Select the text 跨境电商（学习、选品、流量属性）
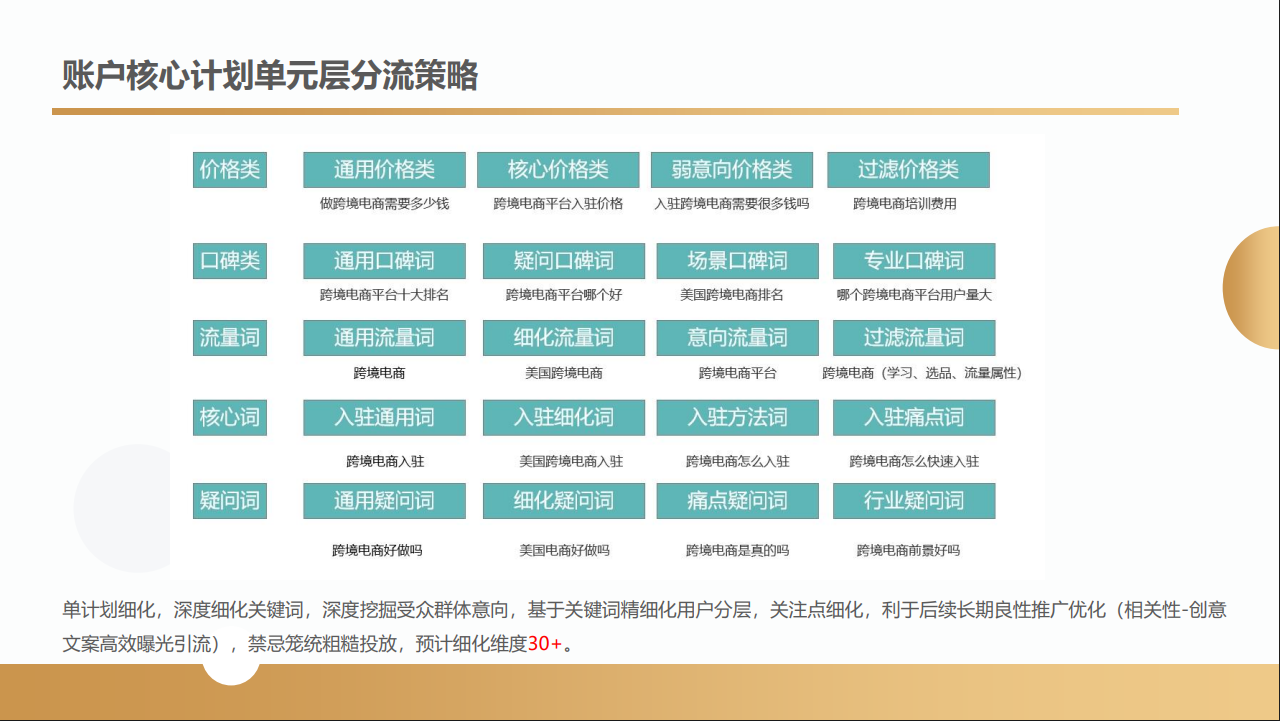The width and height of the screenshot is (1280, 721). 924,373
